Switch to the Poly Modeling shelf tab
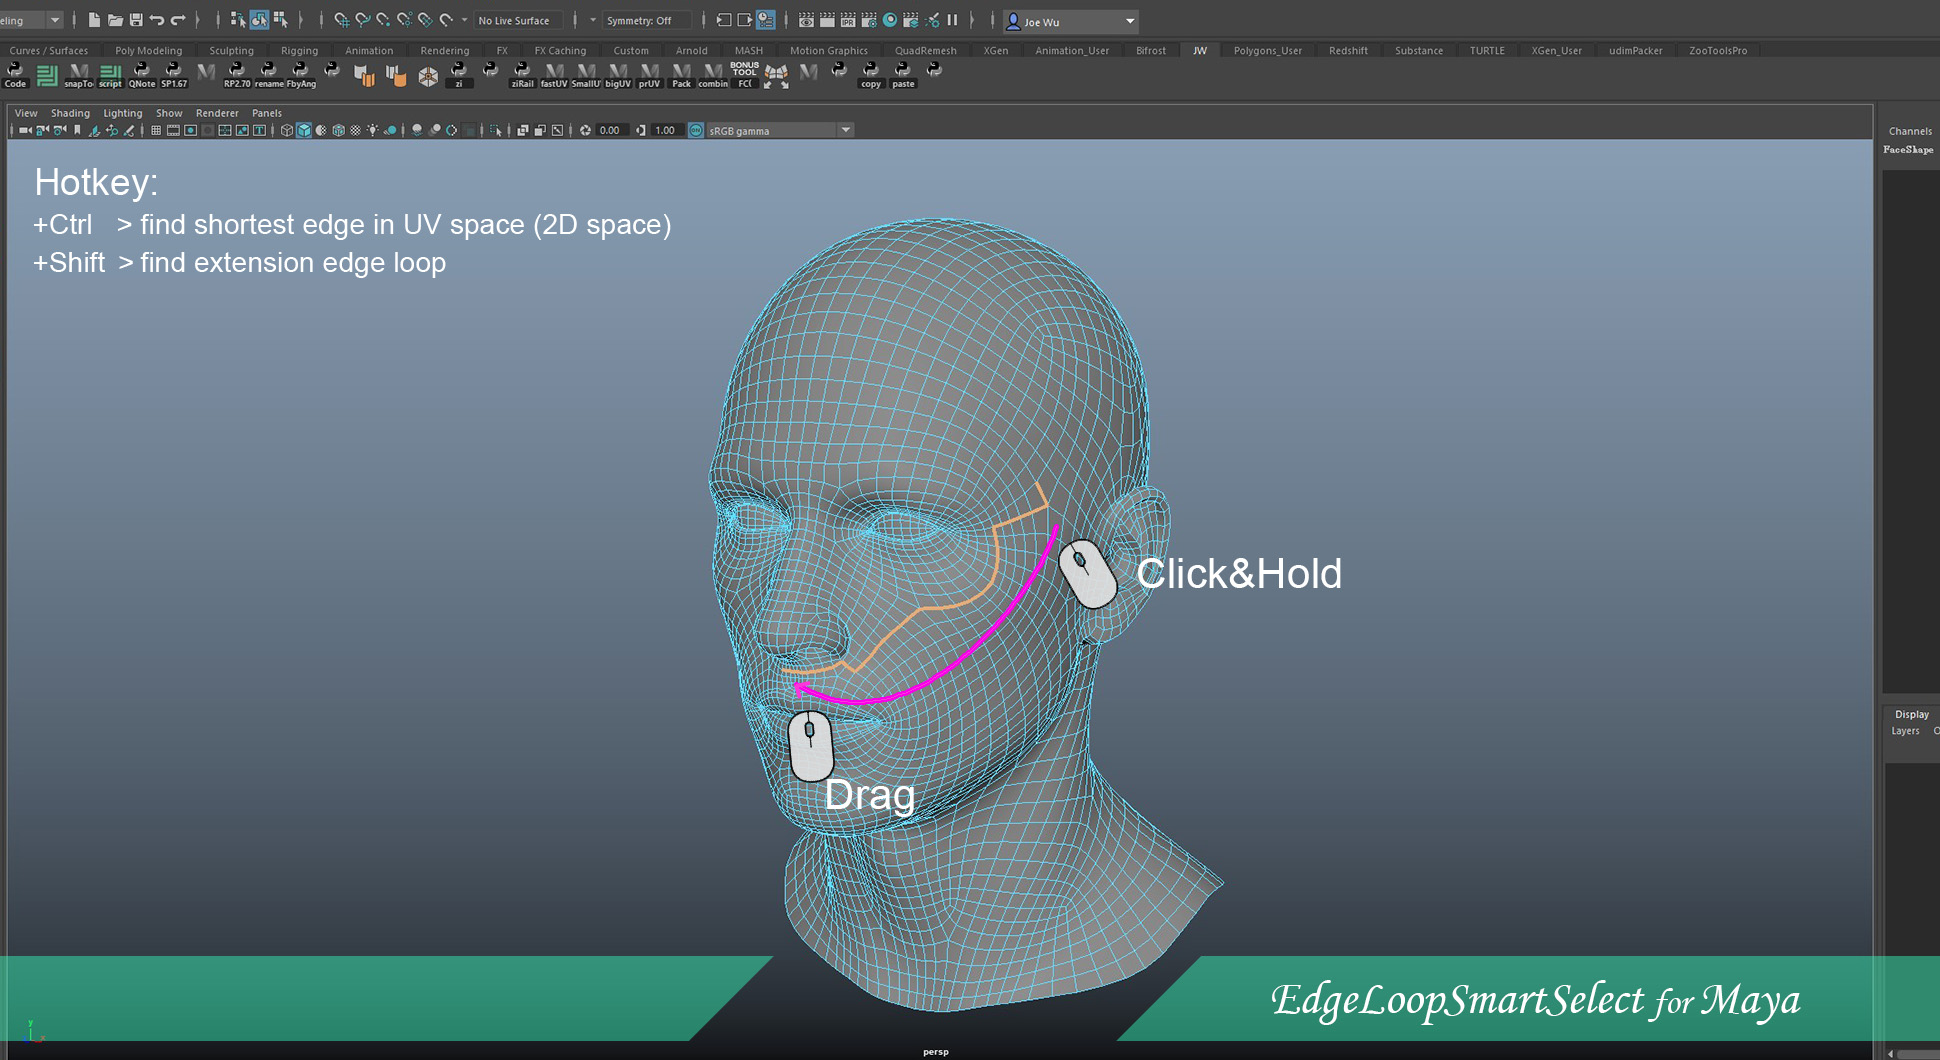1940x1060 pixels. [148, 51]
